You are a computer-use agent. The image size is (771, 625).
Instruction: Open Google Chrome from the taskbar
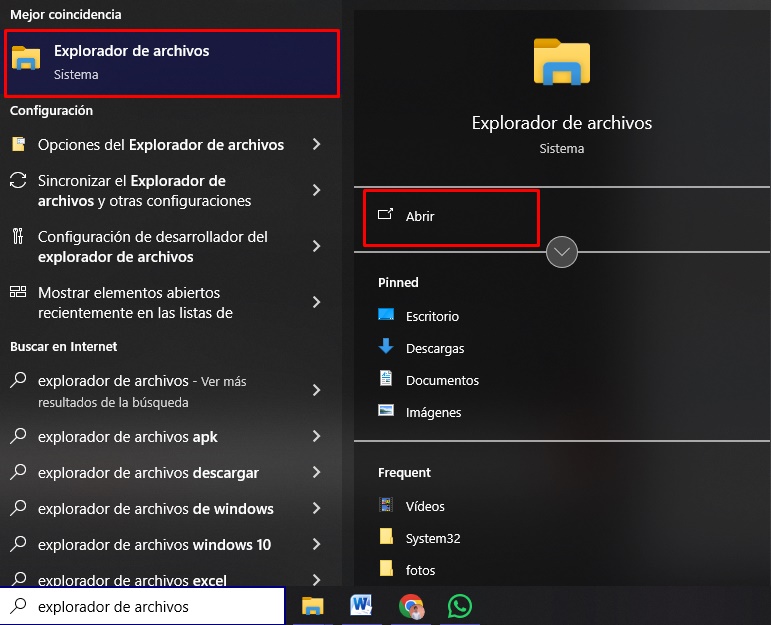coord(411,606)
